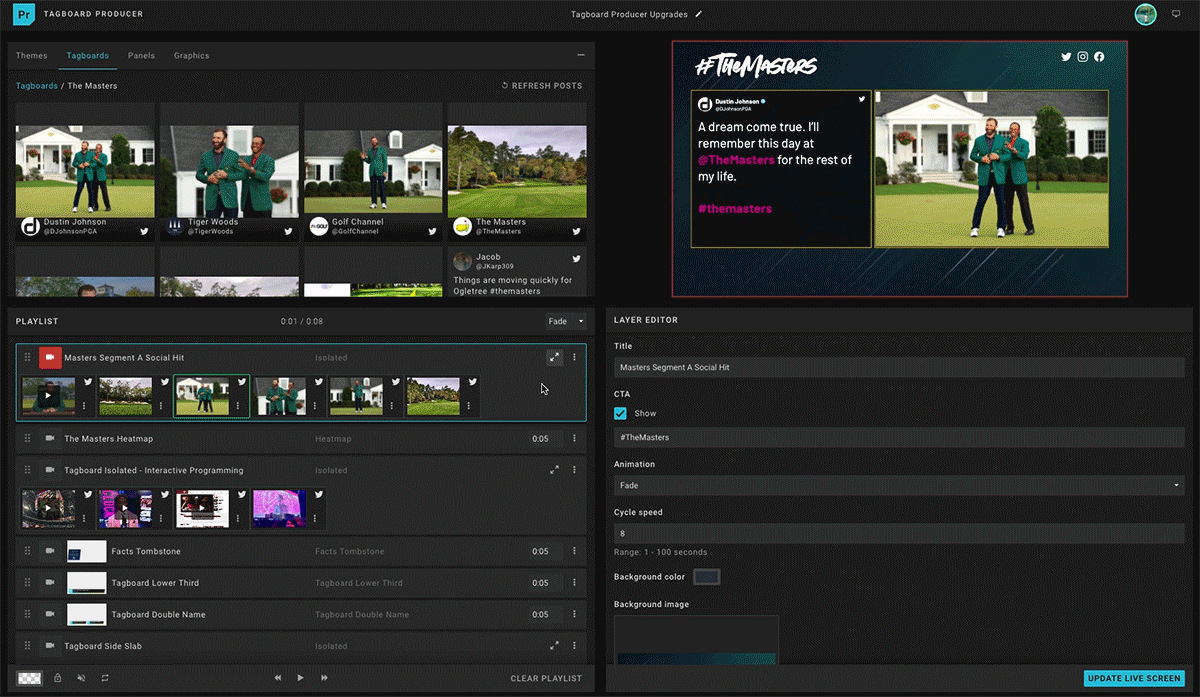Screen dimensions: 1200x697
Task: Start playlist playback with the play button
Action: [x=300, y=678]
